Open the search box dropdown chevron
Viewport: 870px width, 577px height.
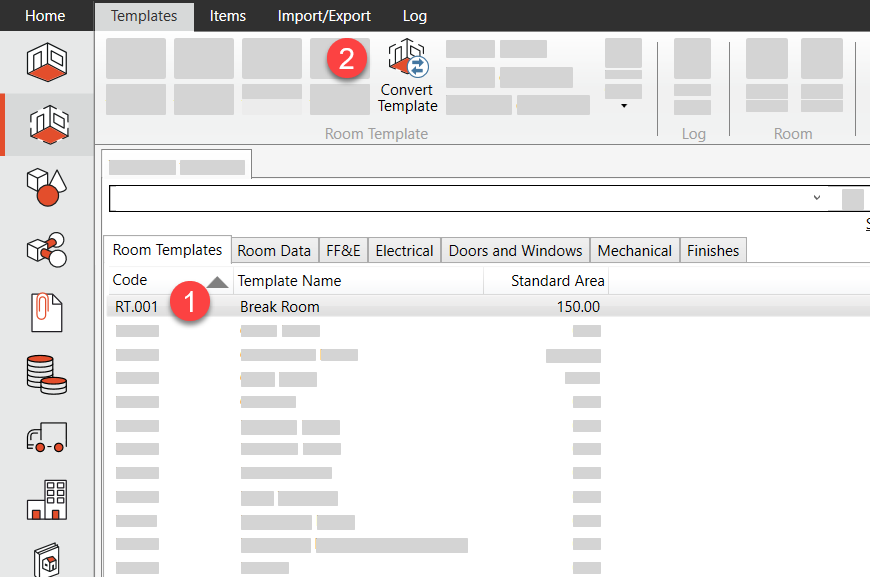point(817,198)
